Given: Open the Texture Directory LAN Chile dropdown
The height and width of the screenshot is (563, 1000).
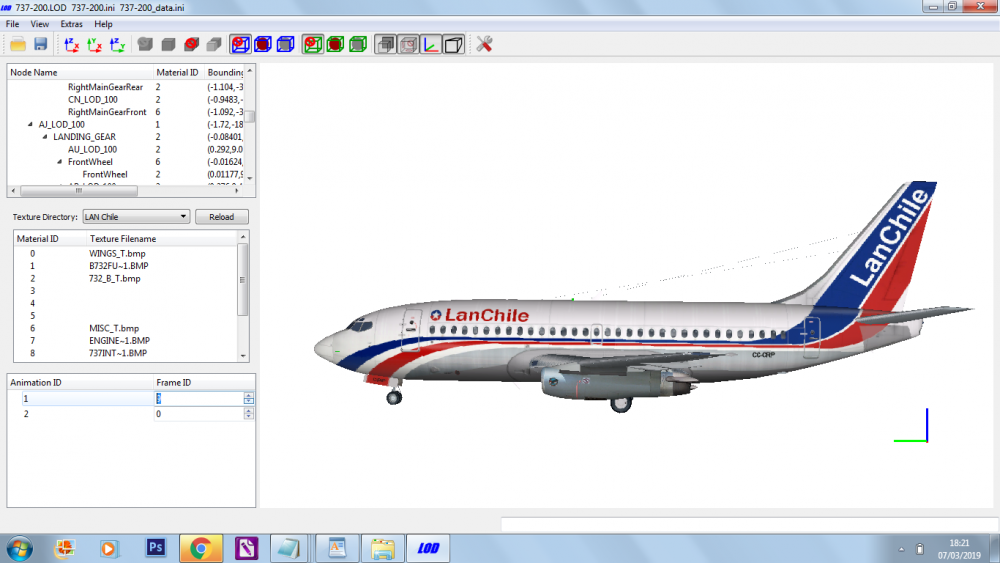Looking at the screenshot, I should click(136, 217).
